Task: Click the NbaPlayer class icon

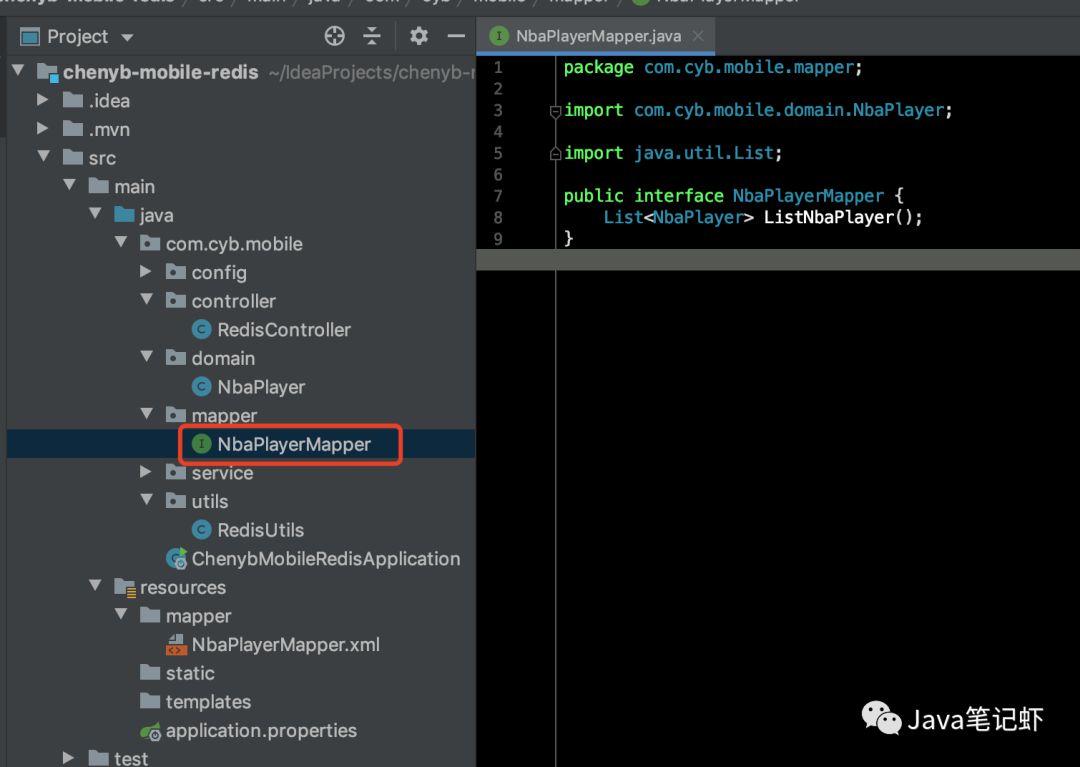Action: tap(201, 387)
